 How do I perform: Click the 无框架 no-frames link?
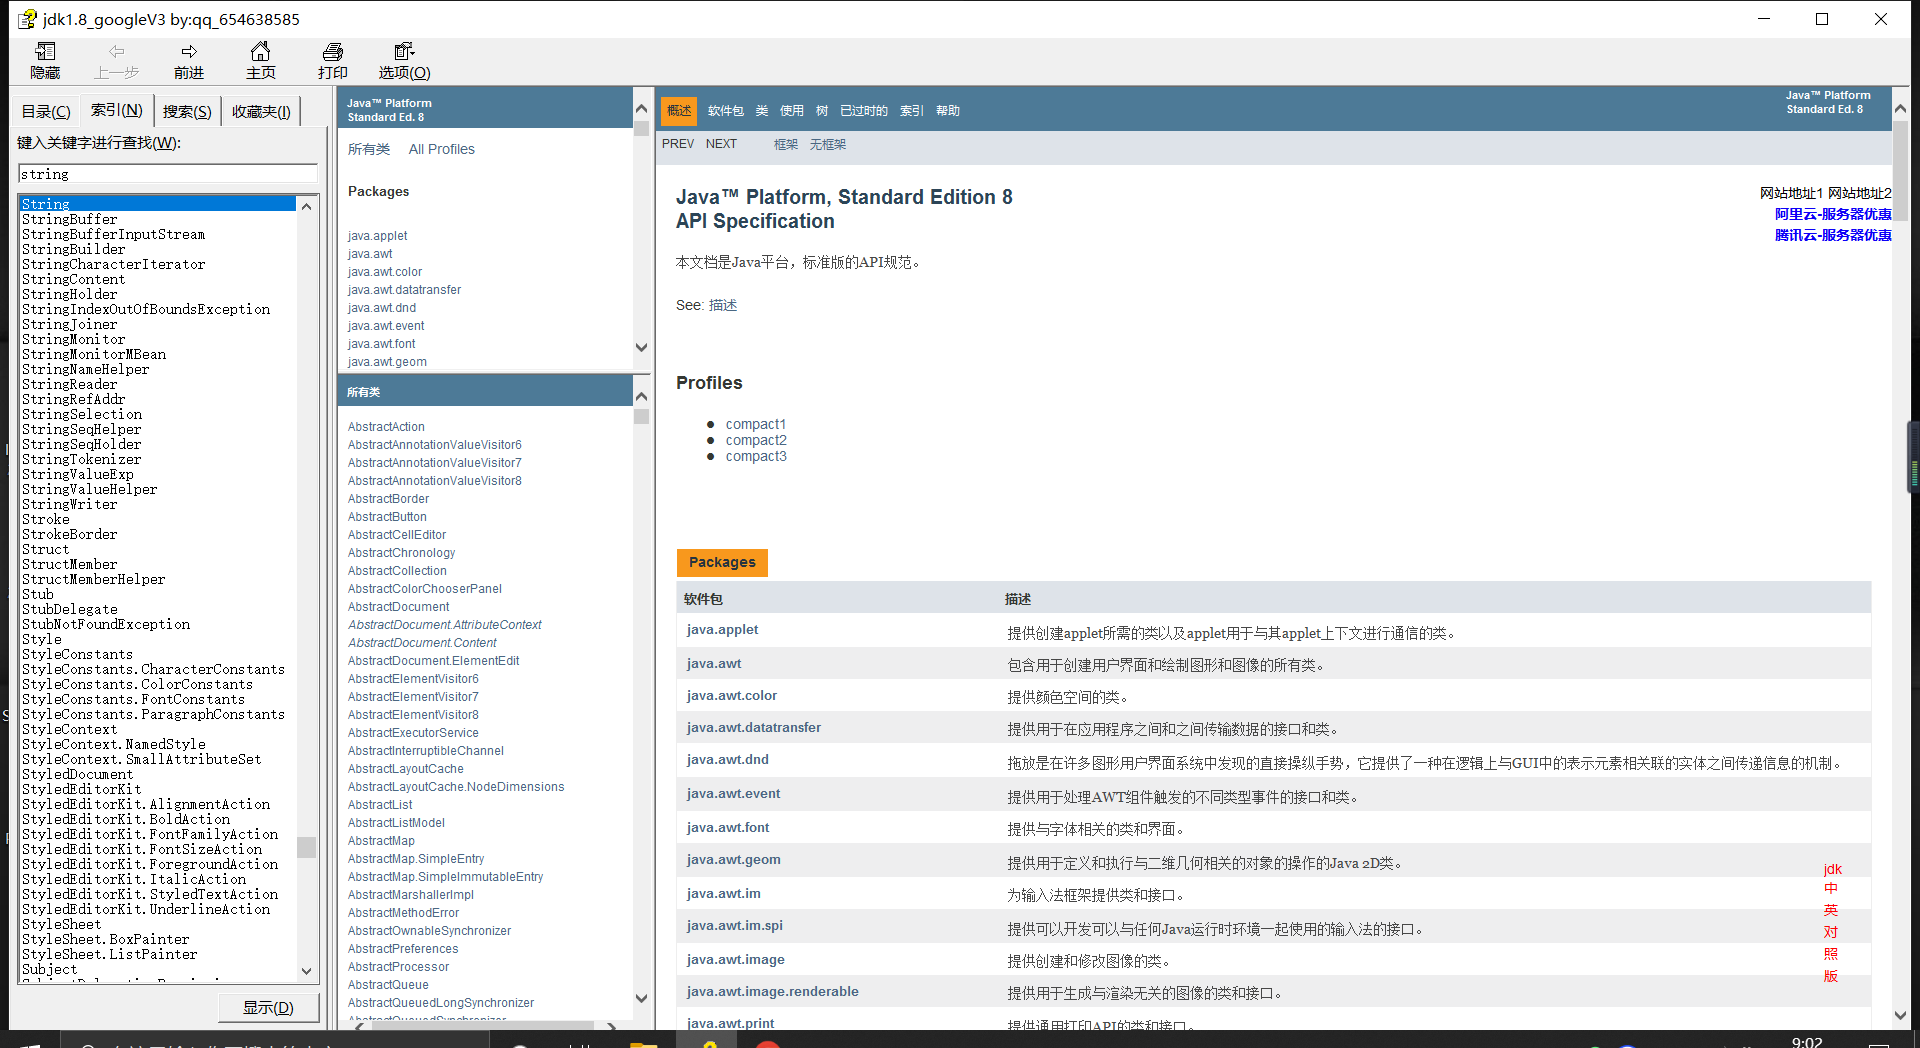pyautogui.click(x=829, y=144)
